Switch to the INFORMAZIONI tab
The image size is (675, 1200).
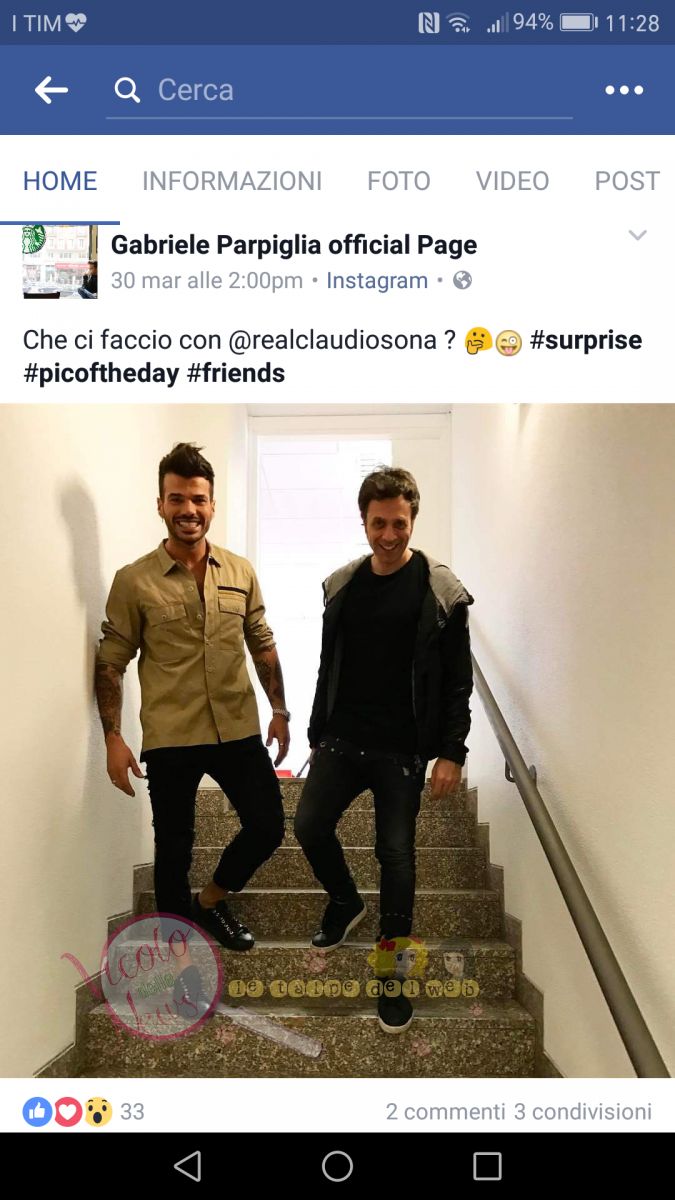pyautogui.click(x=232, y=181)
